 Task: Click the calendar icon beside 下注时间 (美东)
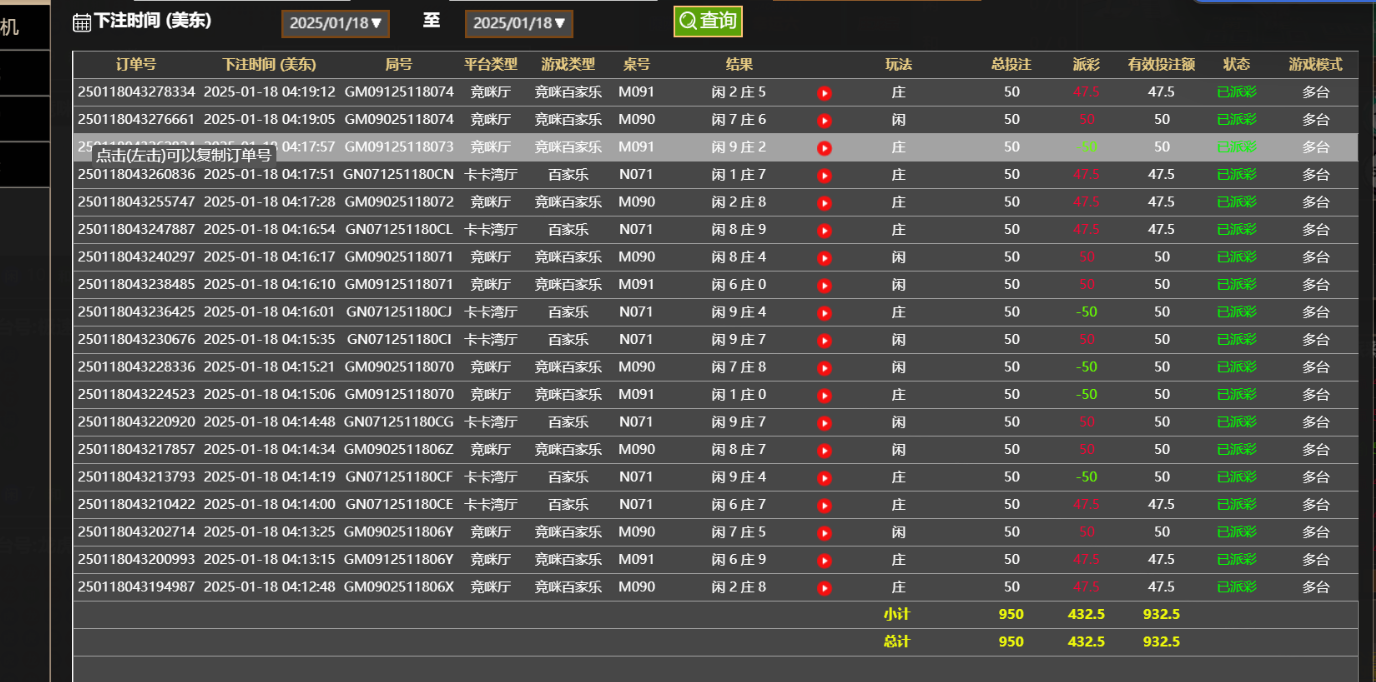[x=82, y=22]
